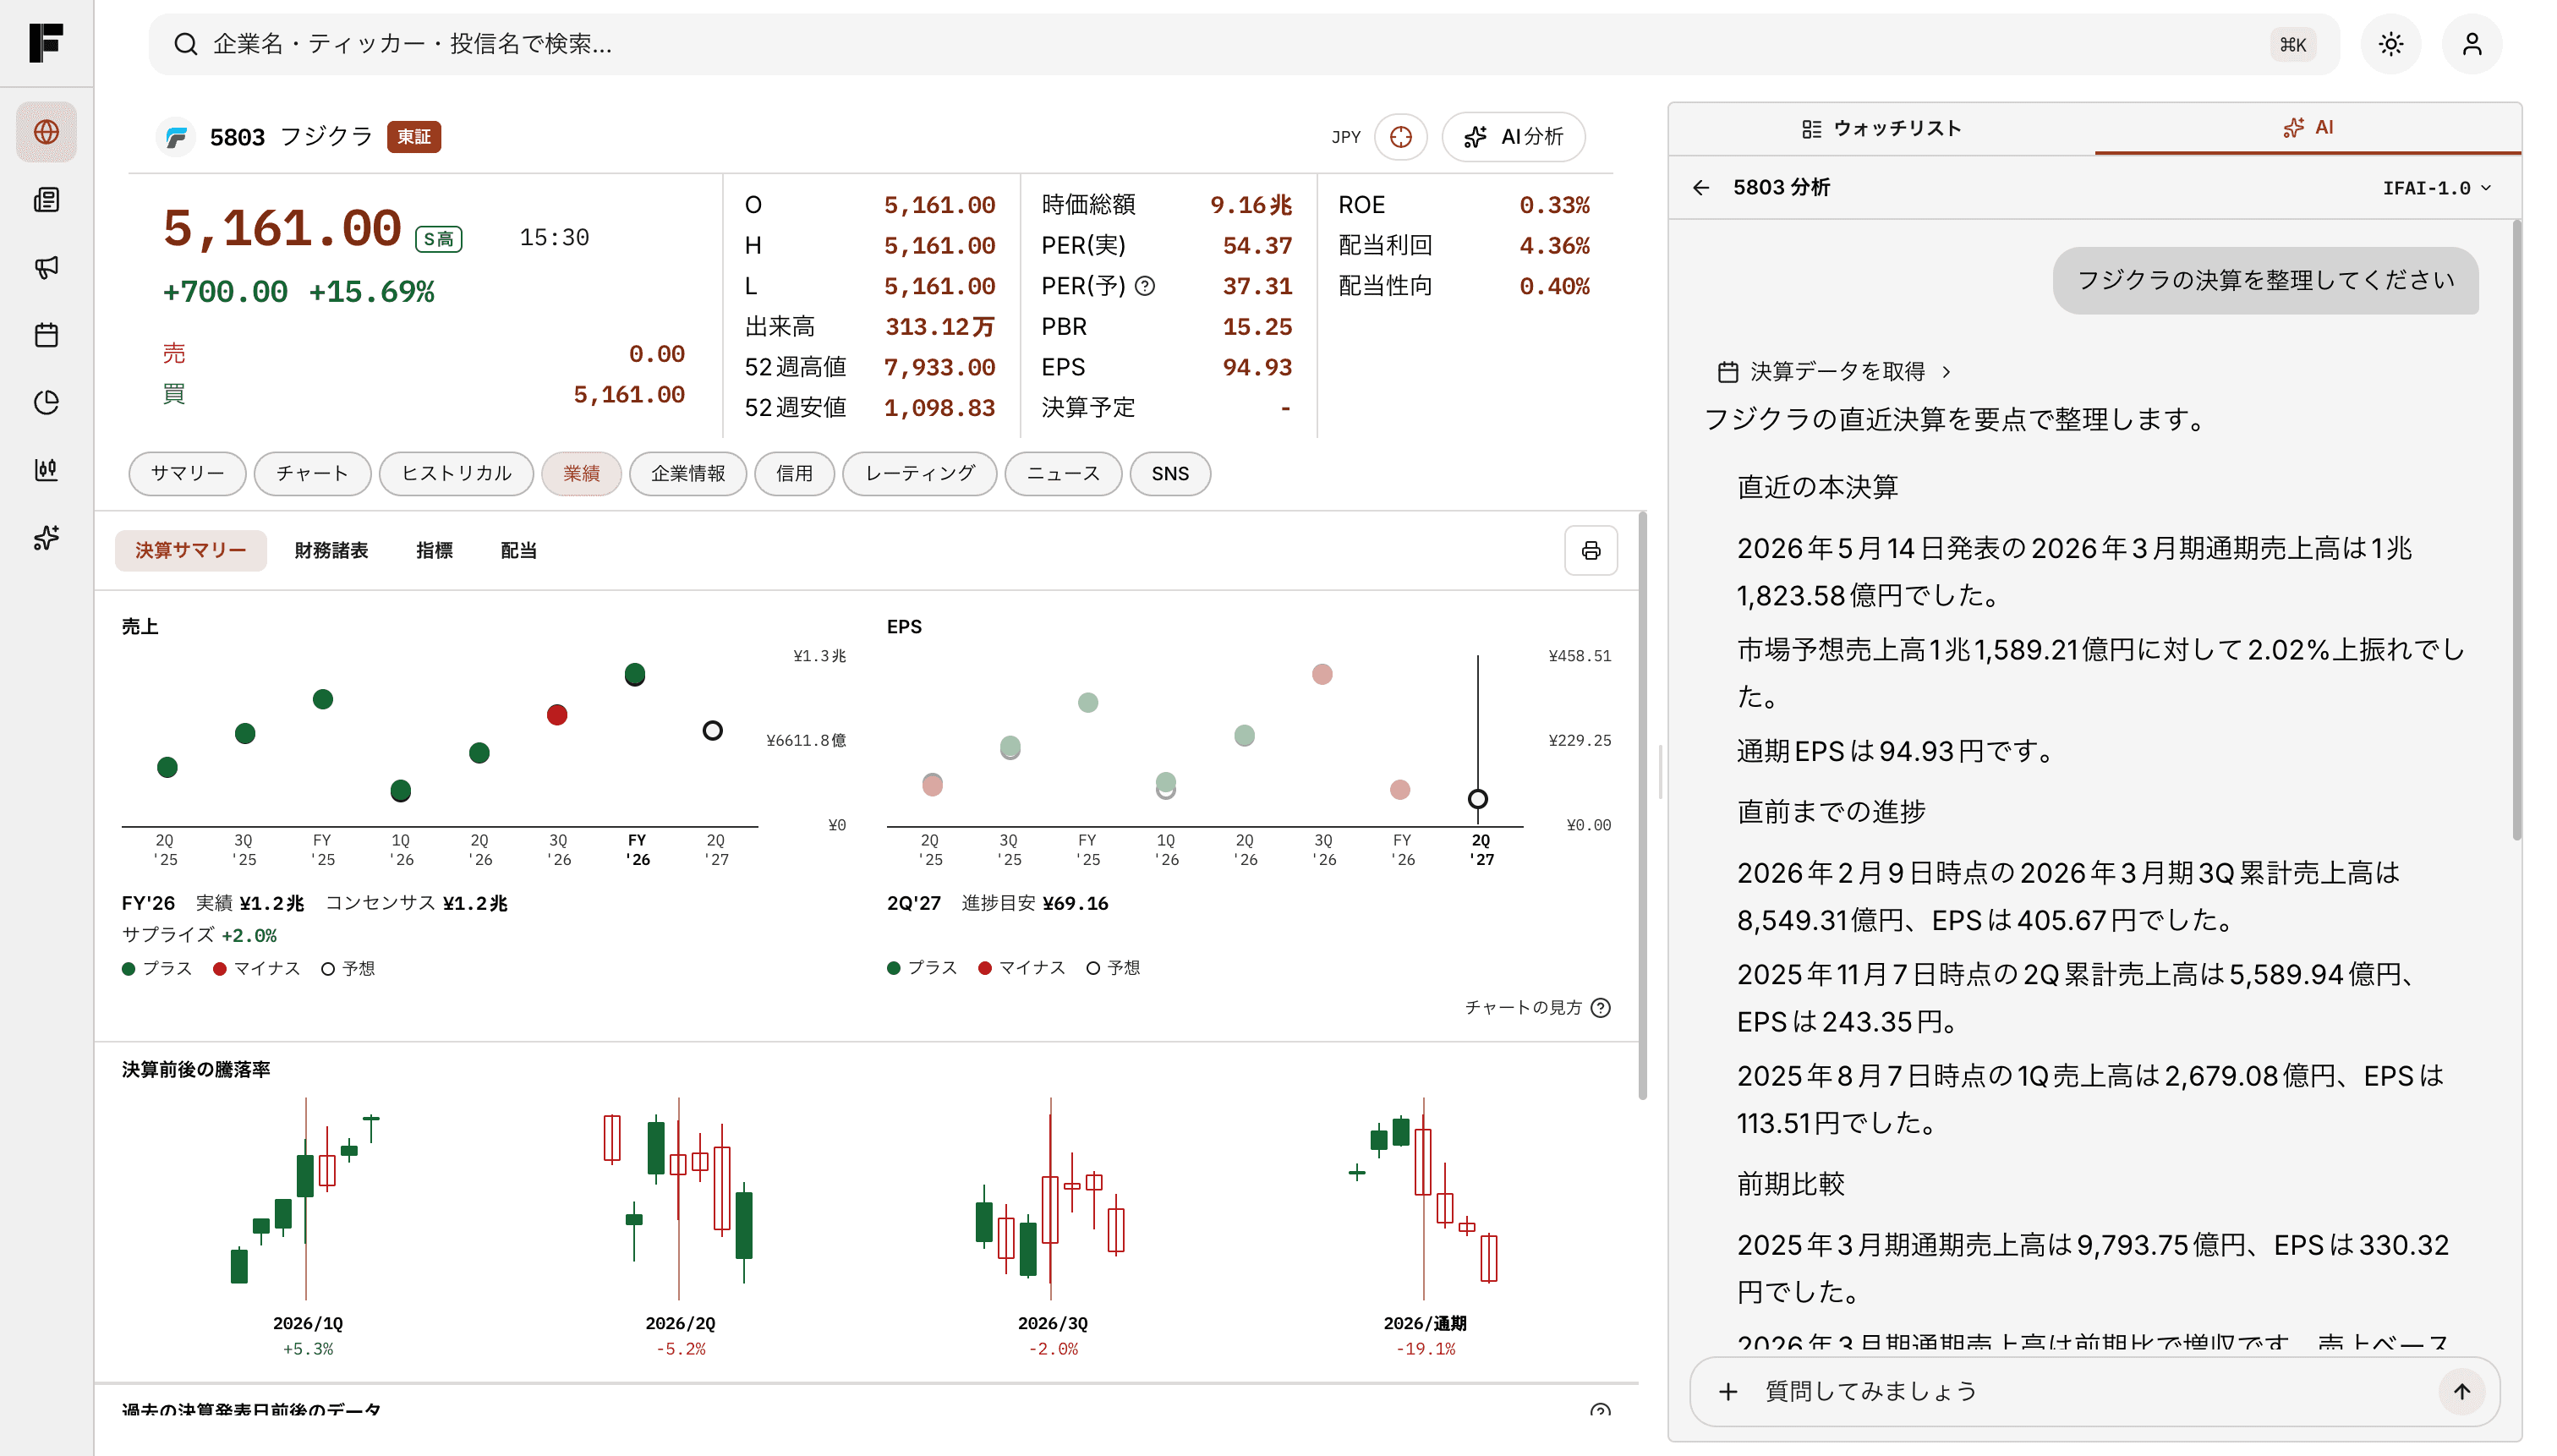Click the 配当利回 4.36% value
2557x1456 pixels.
click(x=1554, y=246)
